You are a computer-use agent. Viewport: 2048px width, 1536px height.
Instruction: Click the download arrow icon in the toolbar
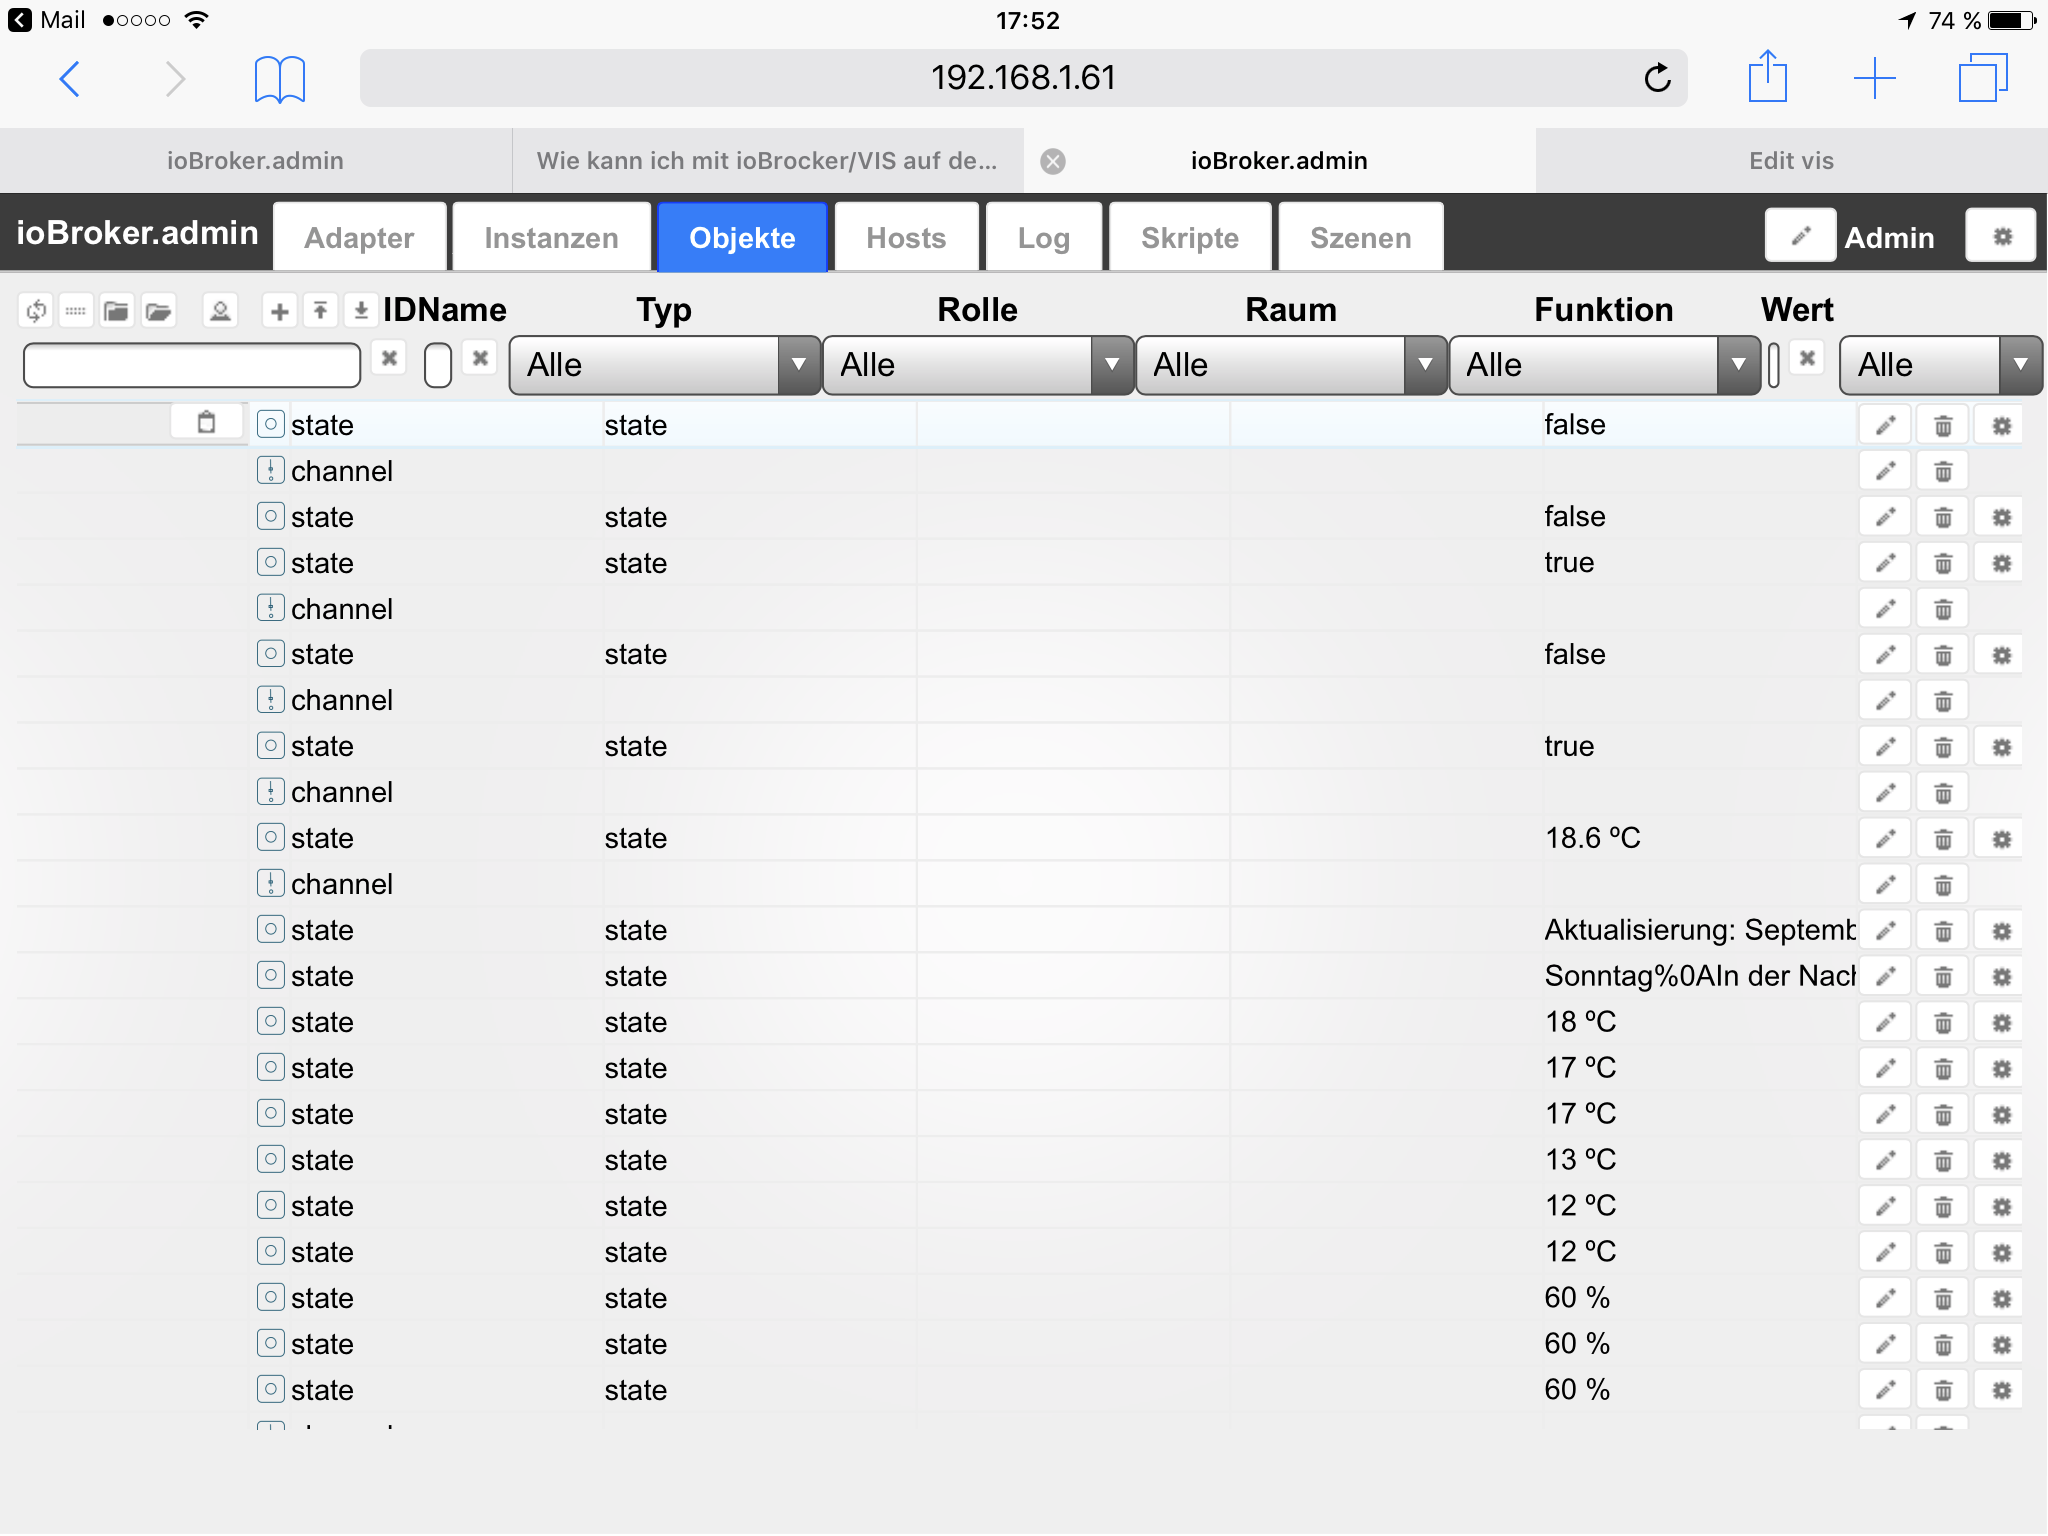pyautogui.click(x=361, y=311)
